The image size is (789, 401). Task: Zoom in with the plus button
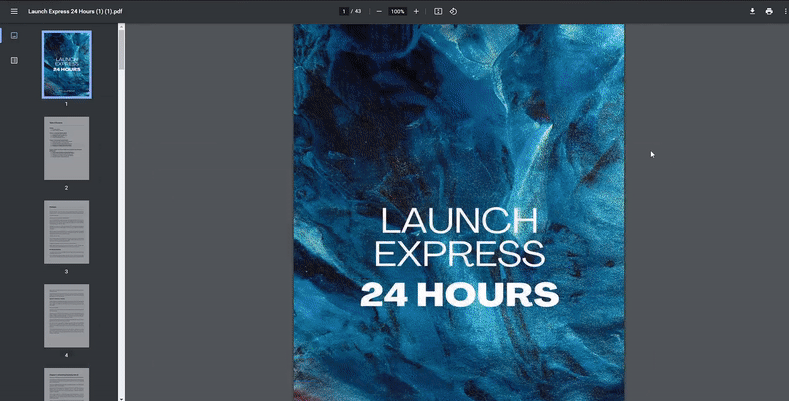click(x=416, y=11)
